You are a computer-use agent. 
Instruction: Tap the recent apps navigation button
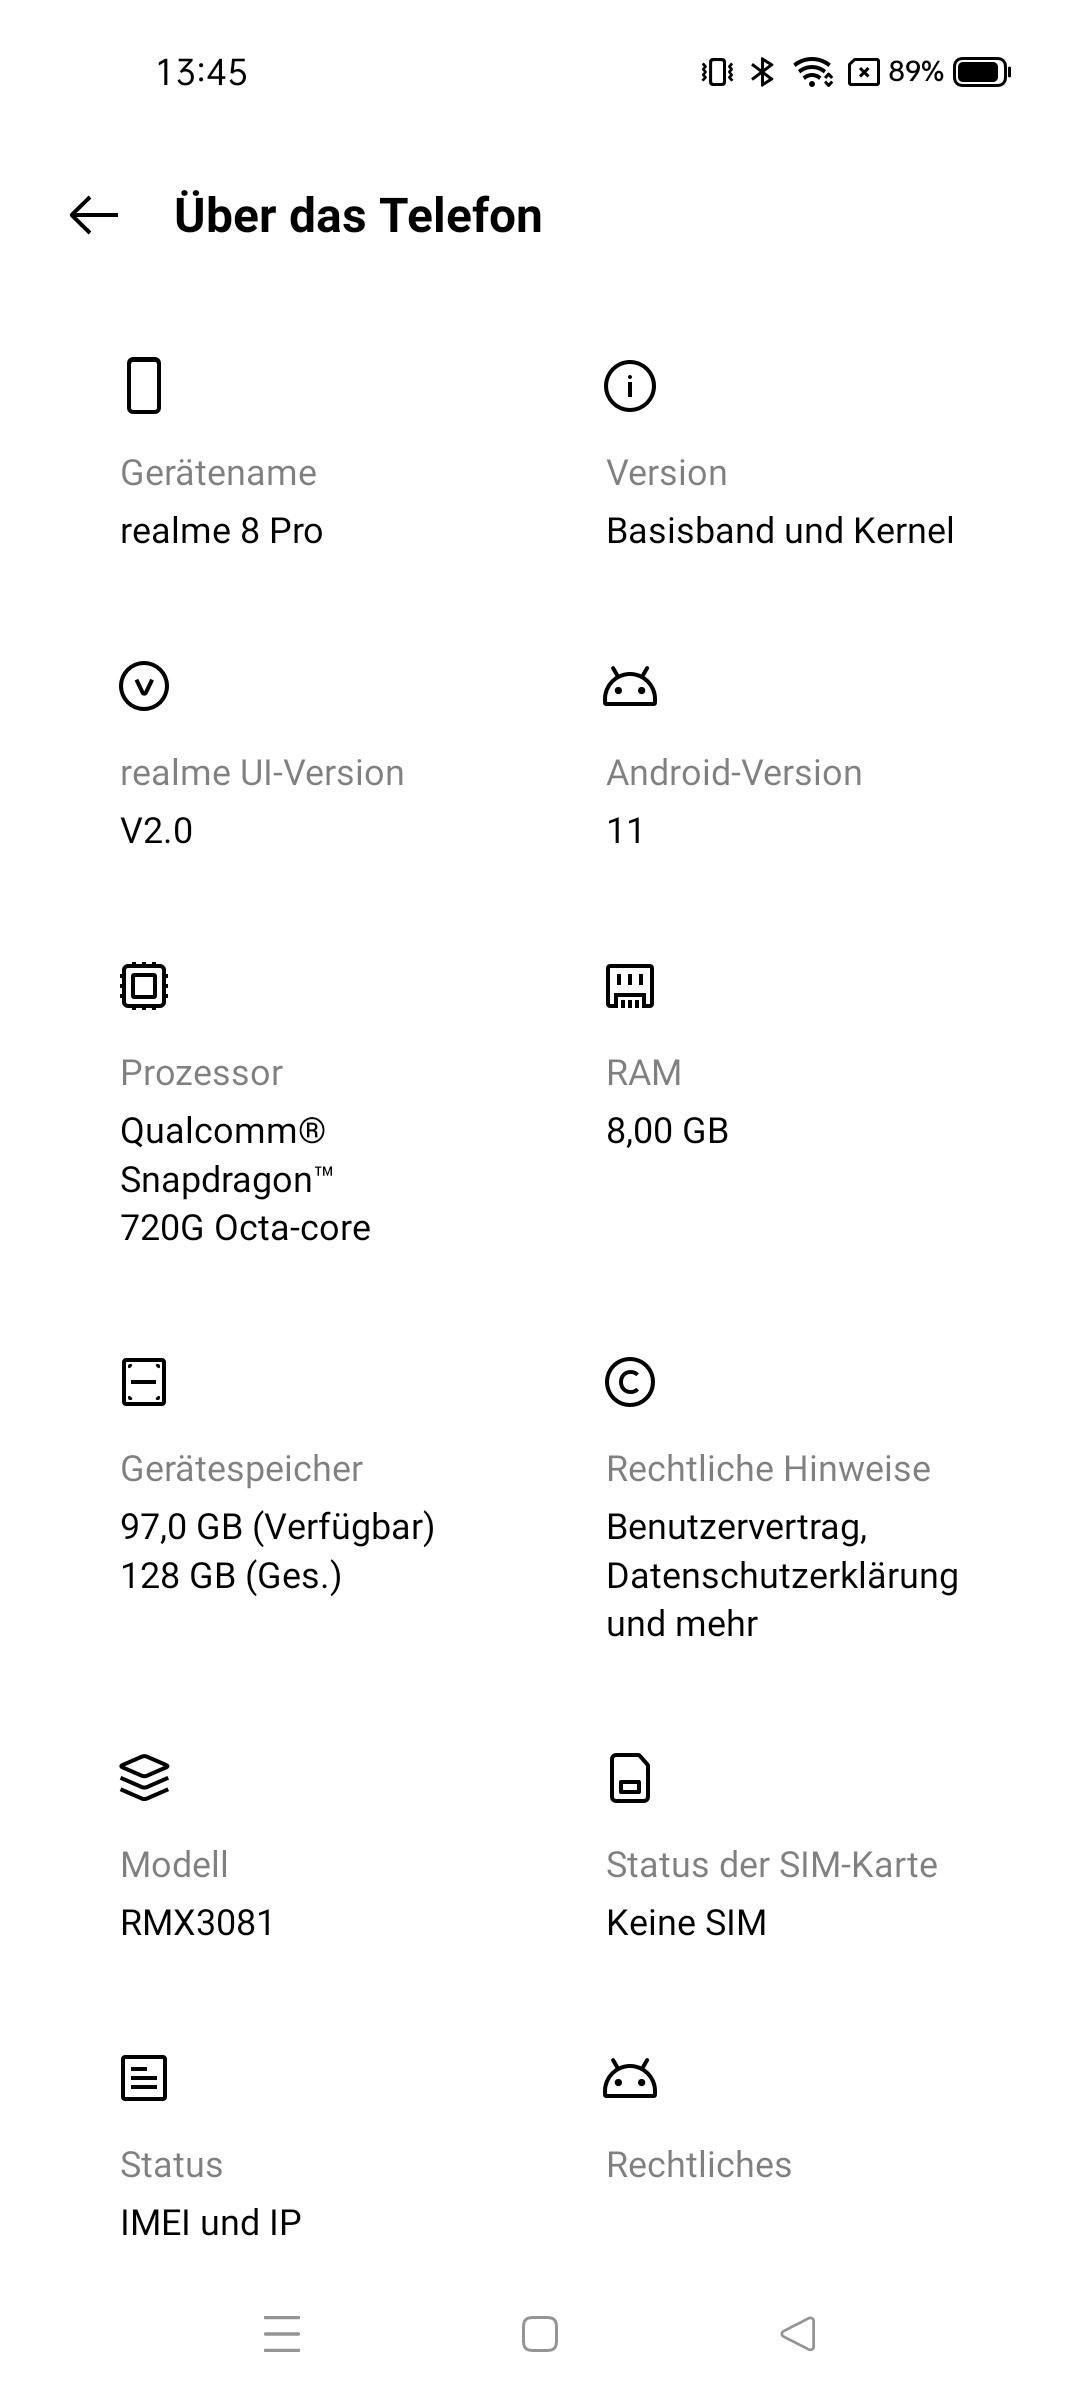282,2334
